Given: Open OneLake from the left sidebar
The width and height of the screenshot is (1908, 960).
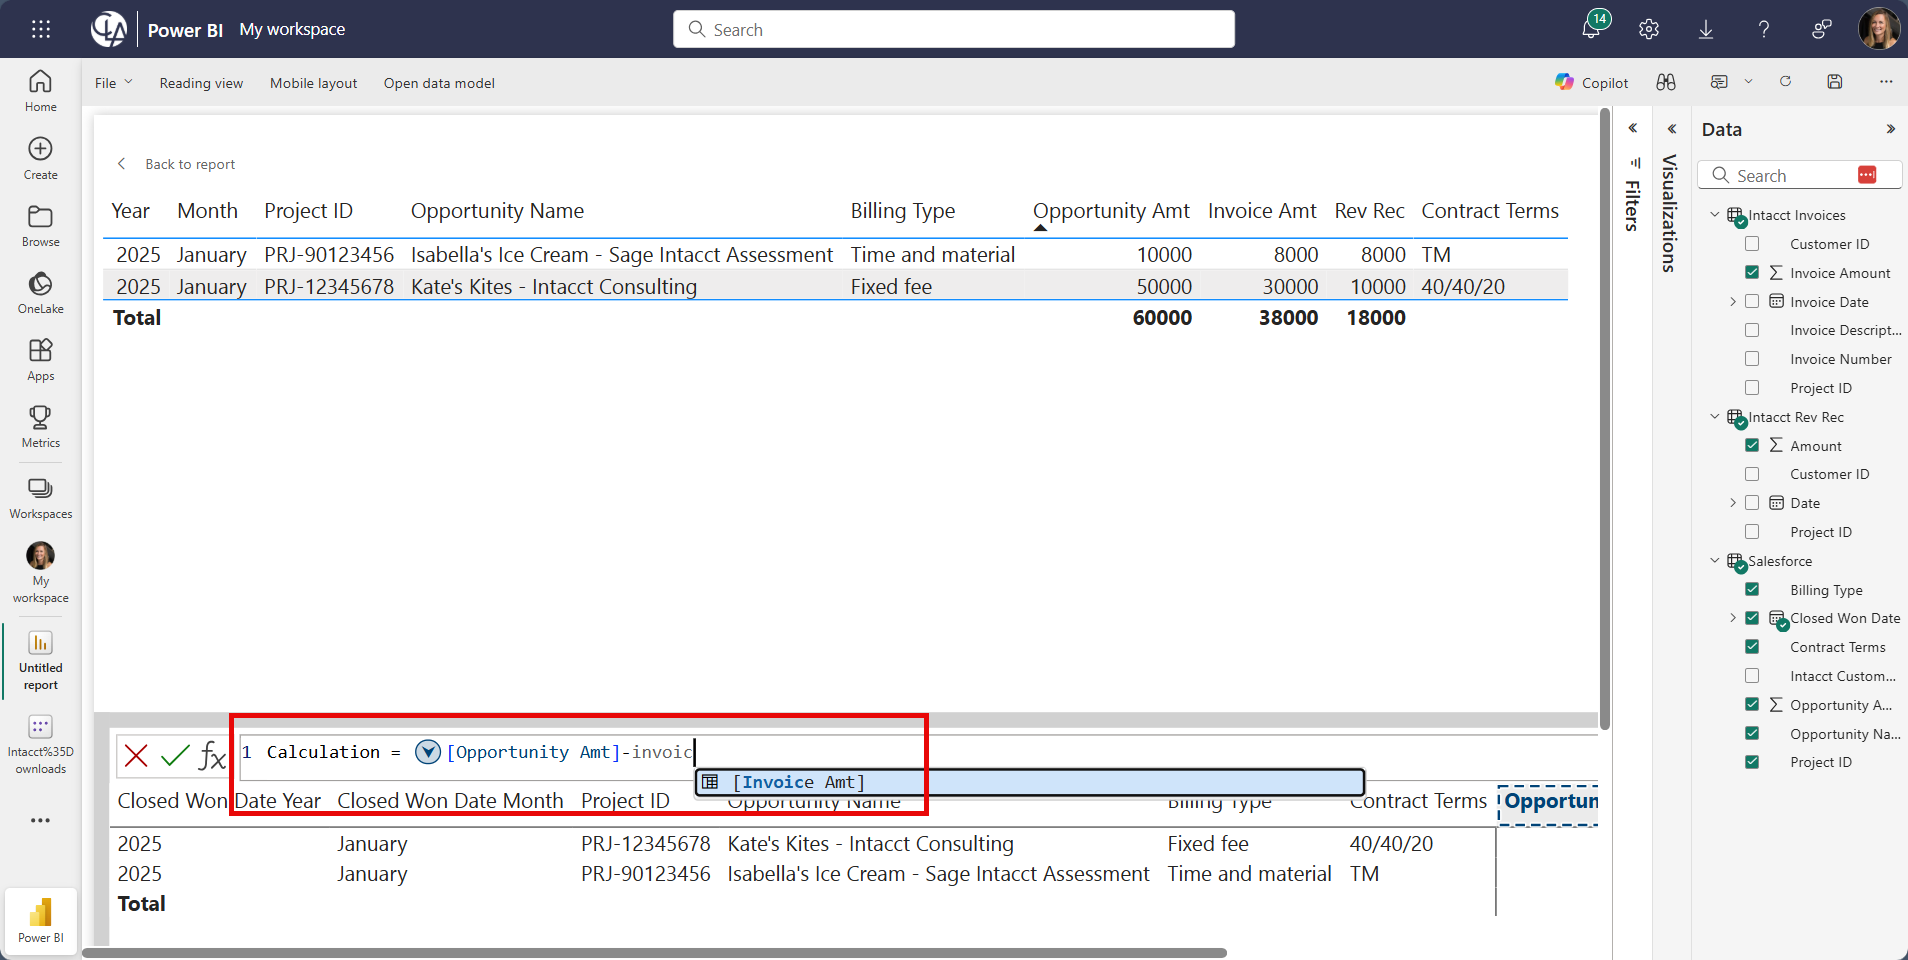Looking at the screenshot, I should (x=40, y=292).
